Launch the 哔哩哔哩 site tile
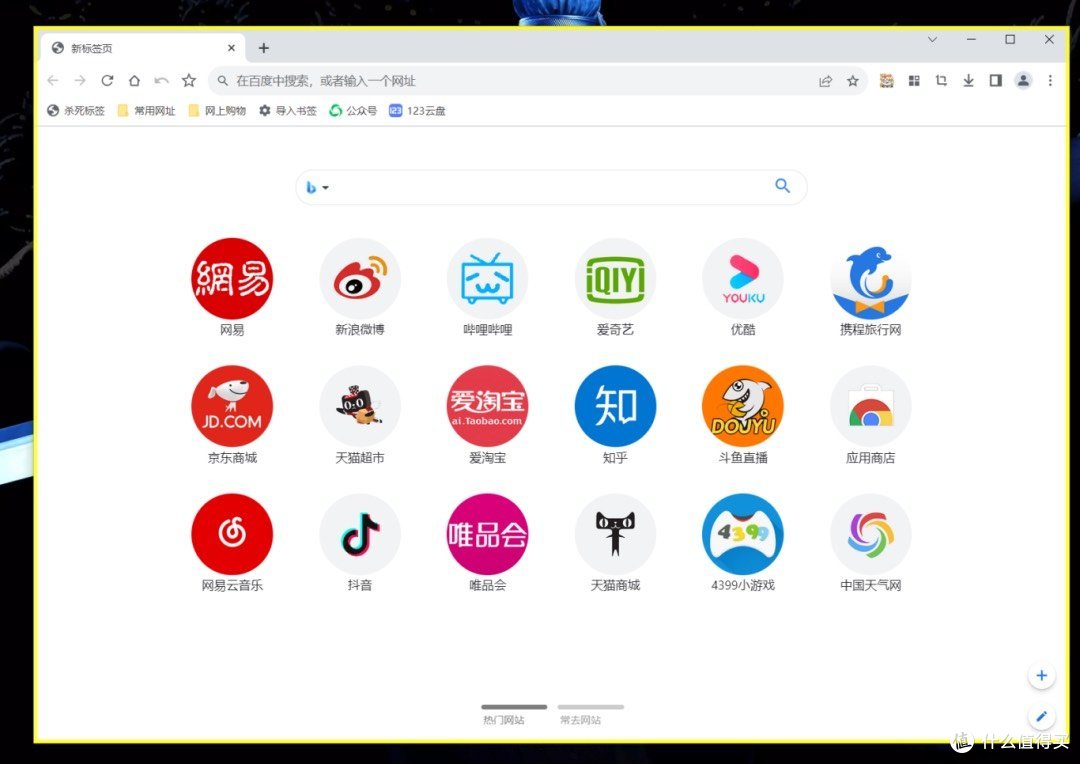This screenshot has height=764, width=1080. 488,278
